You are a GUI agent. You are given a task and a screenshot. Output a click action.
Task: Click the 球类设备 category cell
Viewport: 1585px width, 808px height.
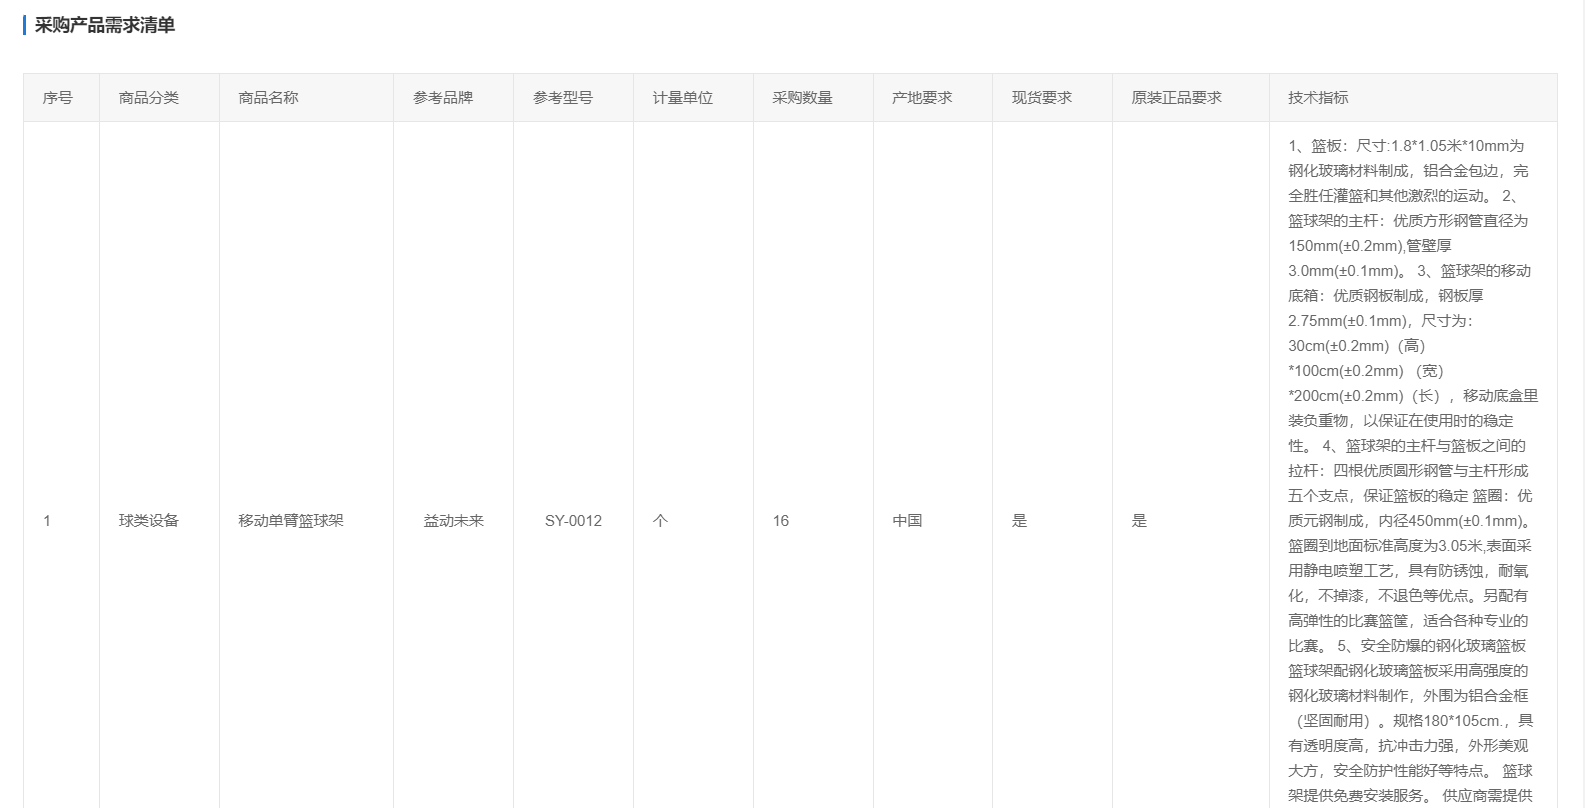coord(148,521)
